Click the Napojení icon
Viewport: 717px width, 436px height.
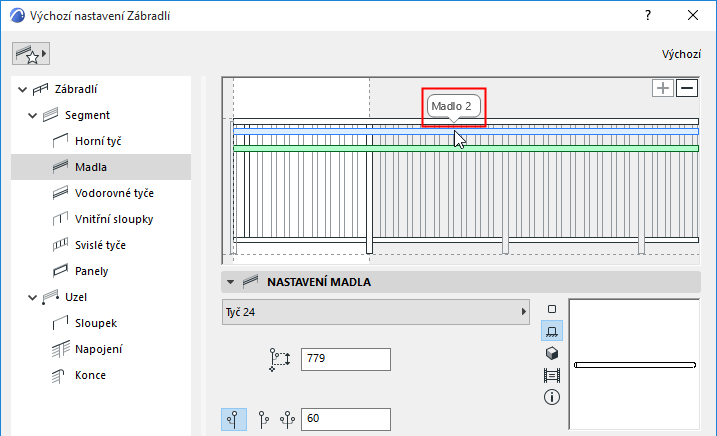(x=60, y=349)
